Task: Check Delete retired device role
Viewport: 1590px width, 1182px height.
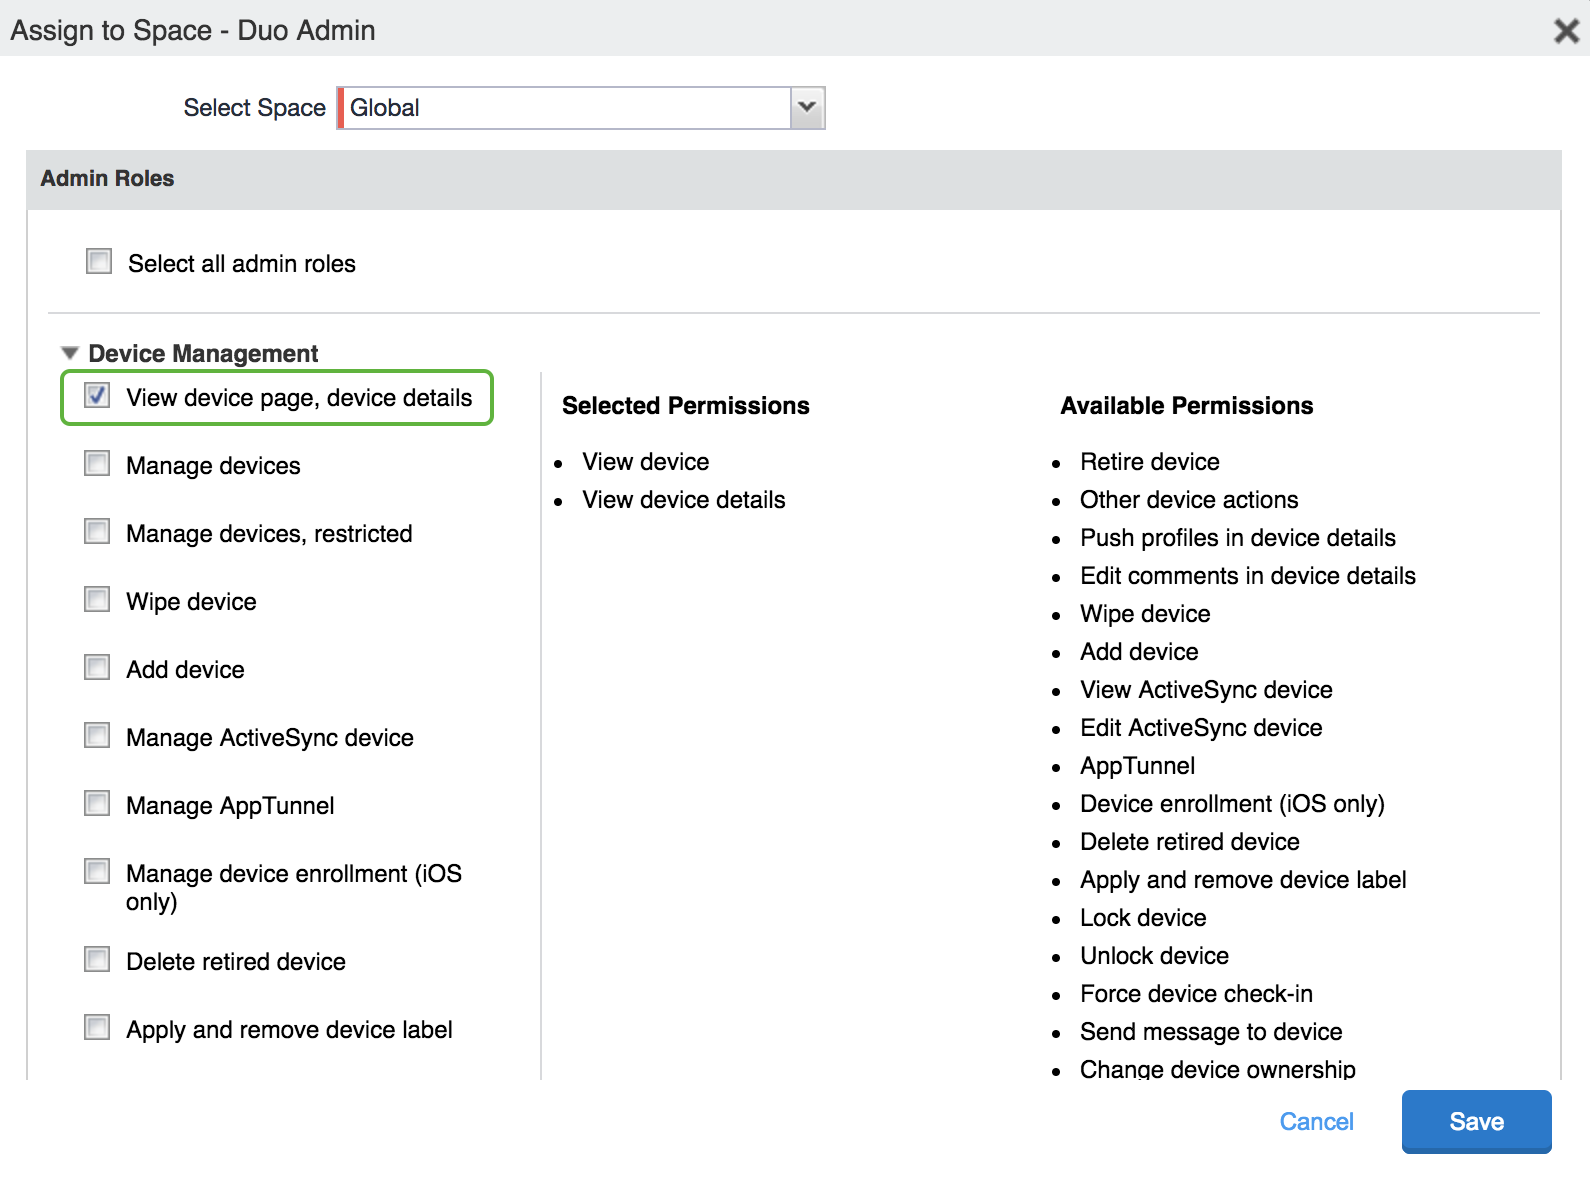Action: click(x=97, y=960)
